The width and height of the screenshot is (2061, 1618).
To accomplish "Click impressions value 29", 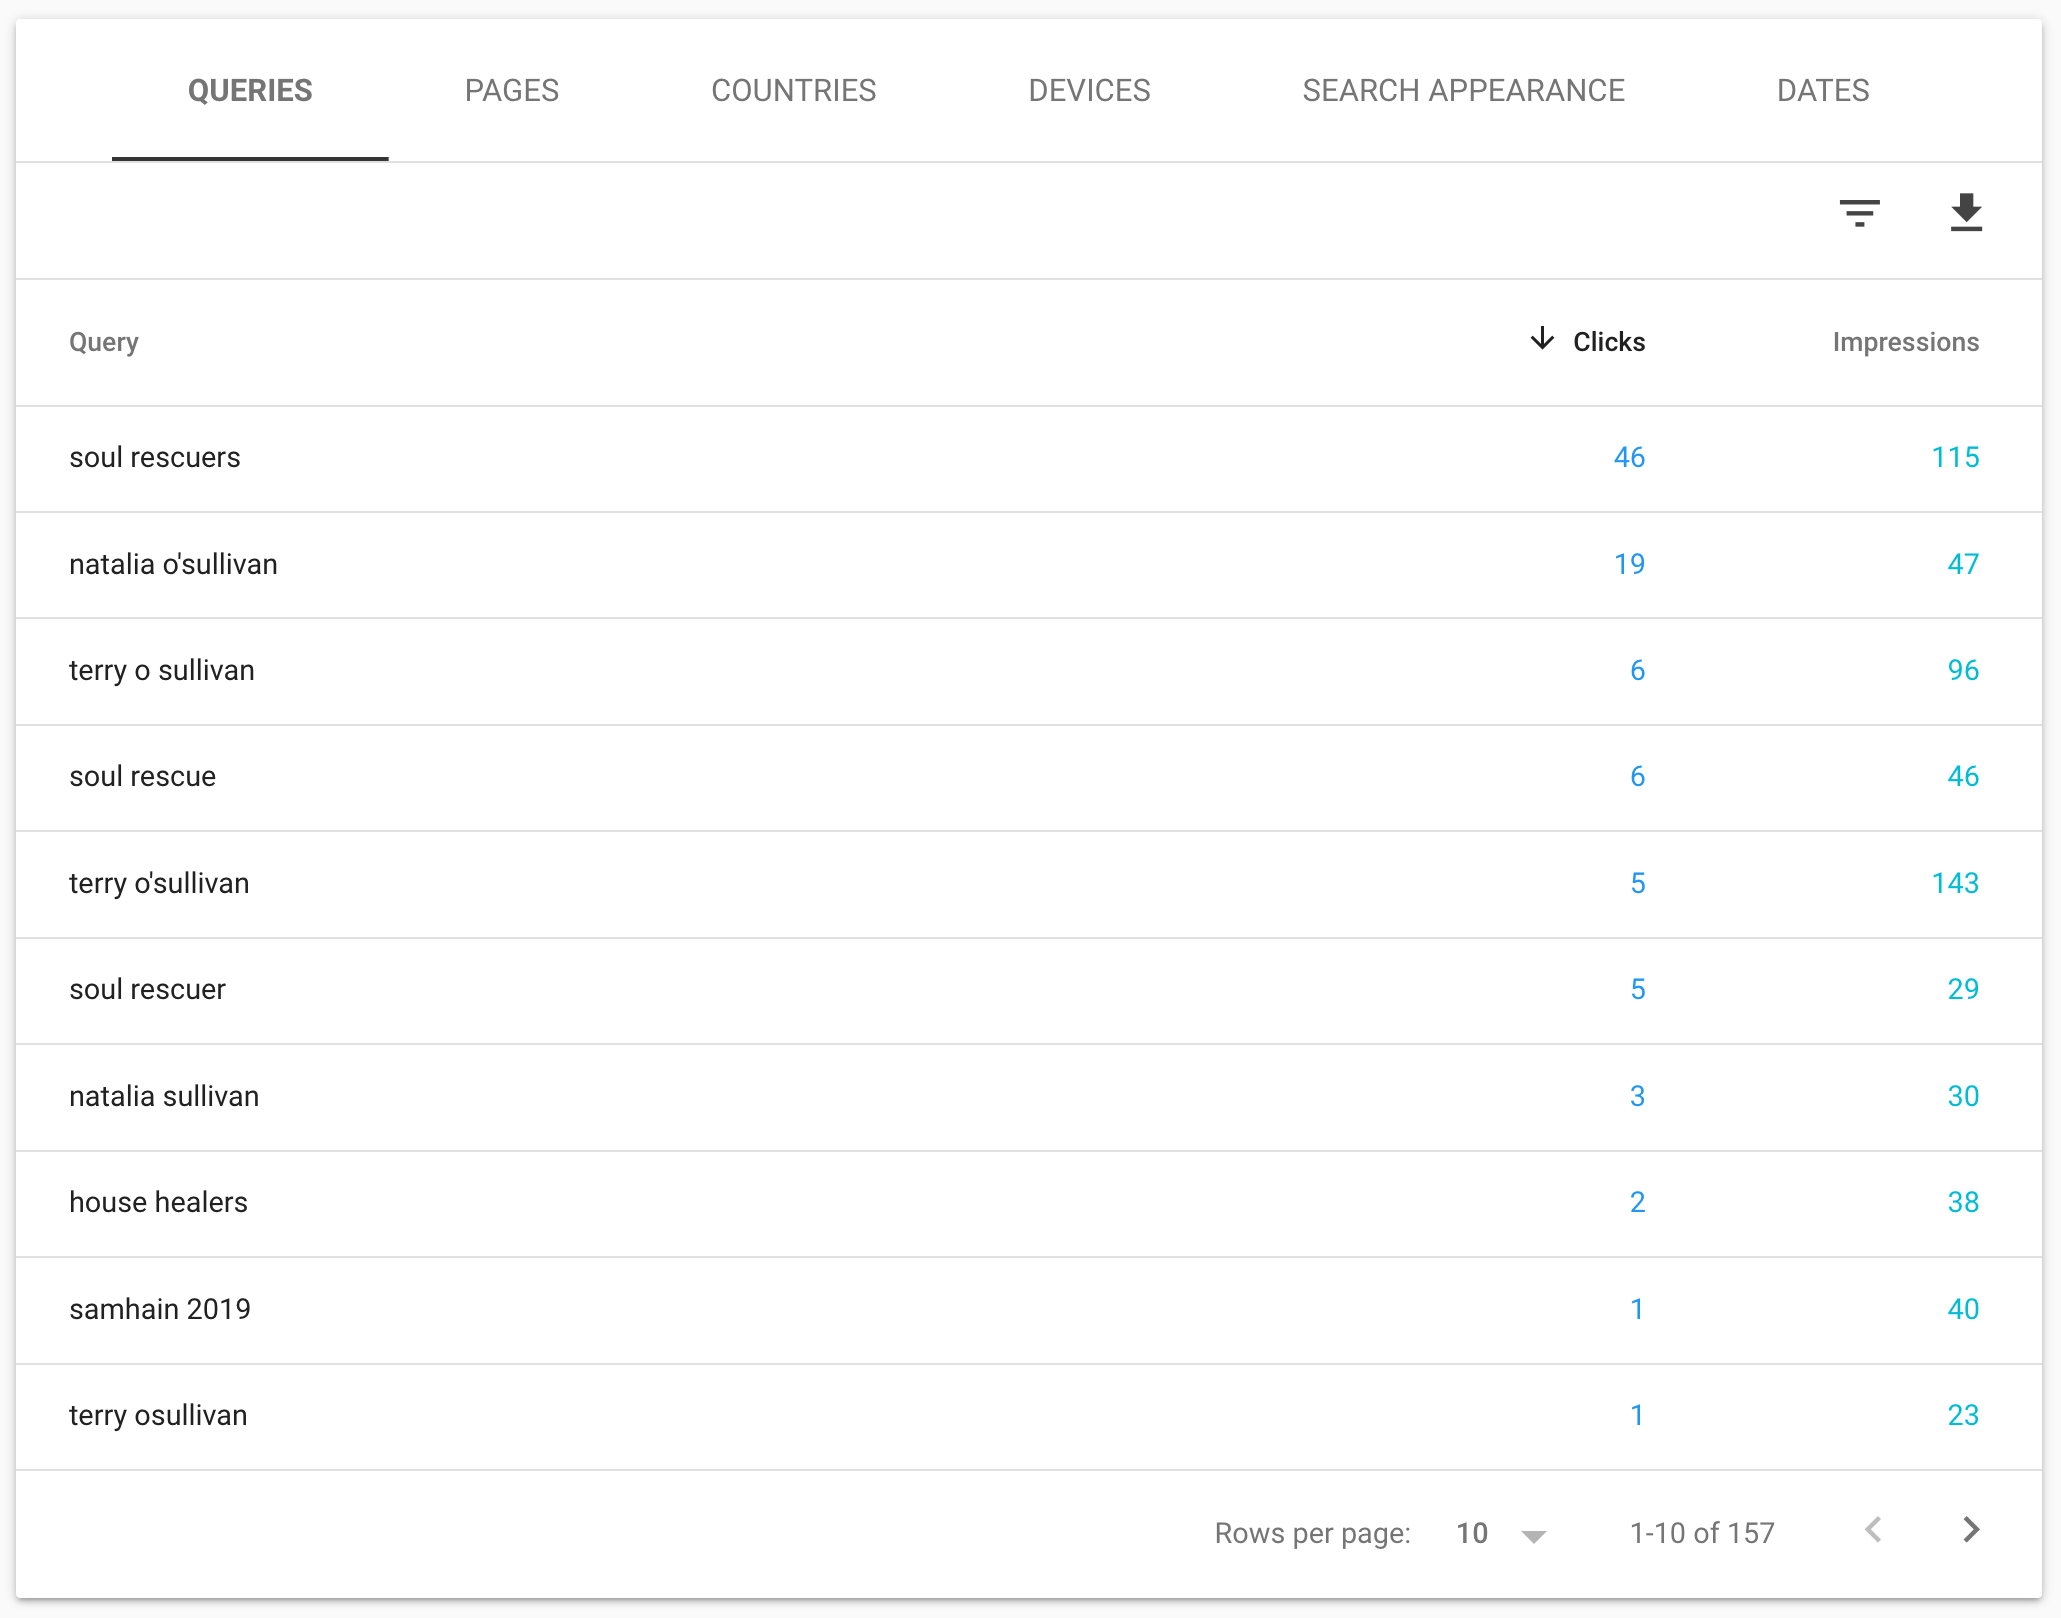I will pos(1963,989).
